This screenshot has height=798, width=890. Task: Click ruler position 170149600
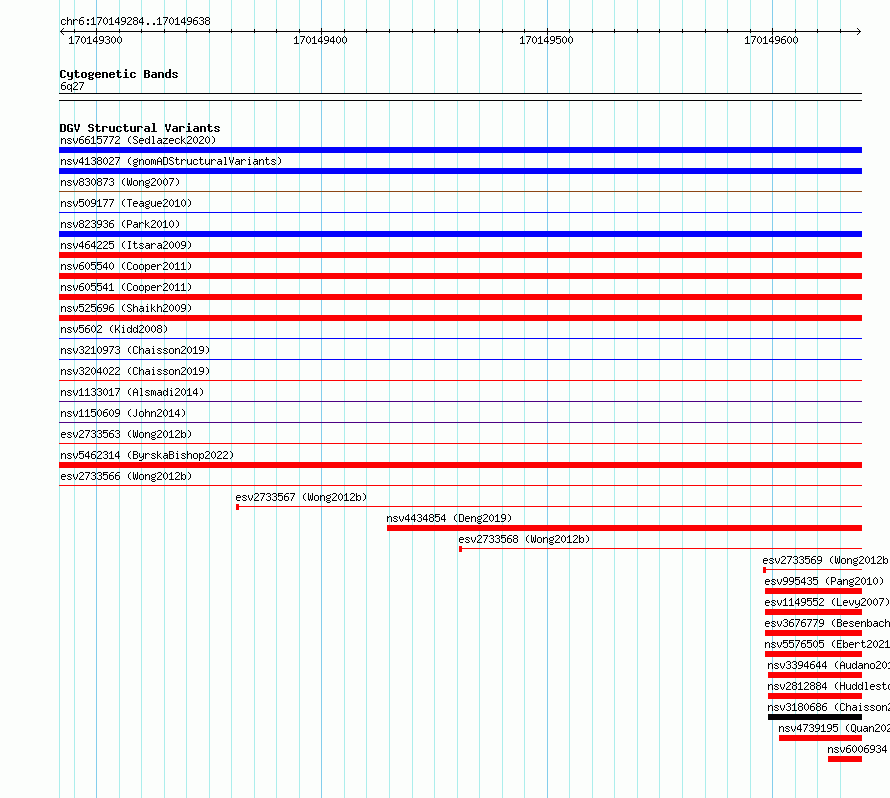pyautogui.click(x=771, y=40)
